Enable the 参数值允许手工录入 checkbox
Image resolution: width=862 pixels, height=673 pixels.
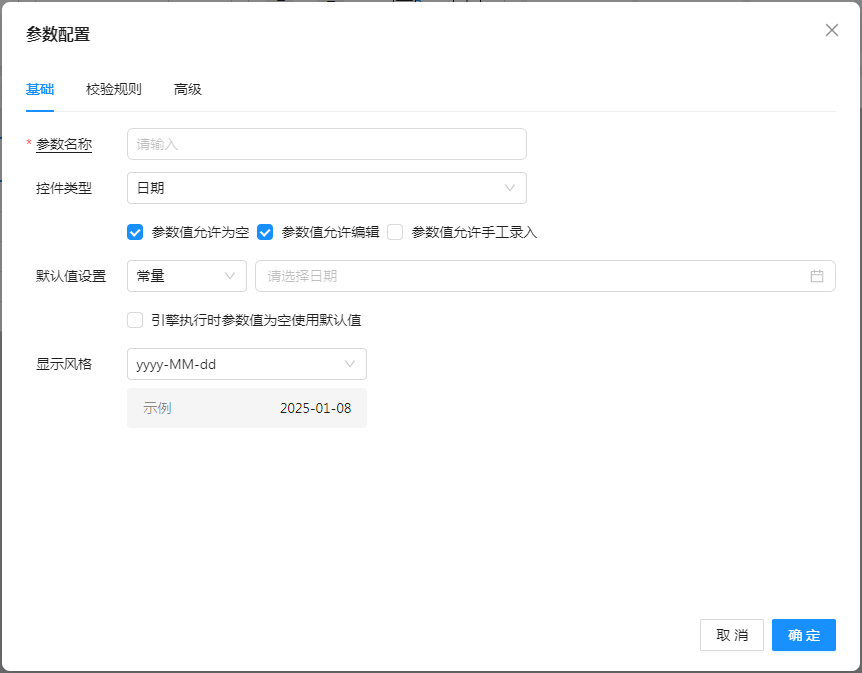tap(395, 232)
